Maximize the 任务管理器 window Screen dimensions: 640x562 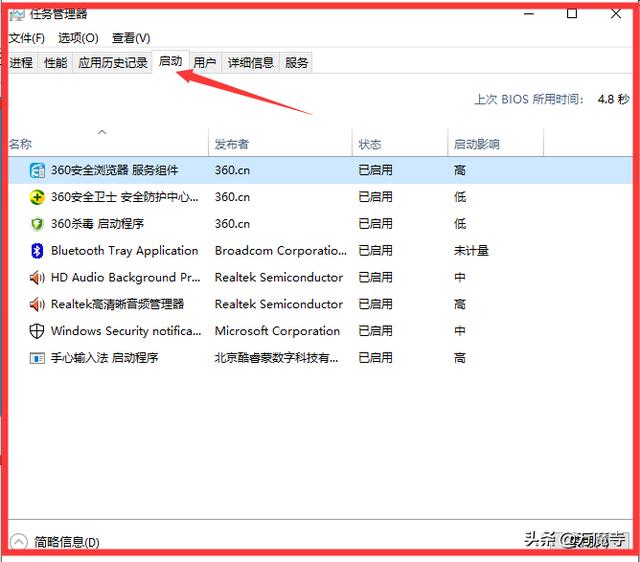click(572, 14)
